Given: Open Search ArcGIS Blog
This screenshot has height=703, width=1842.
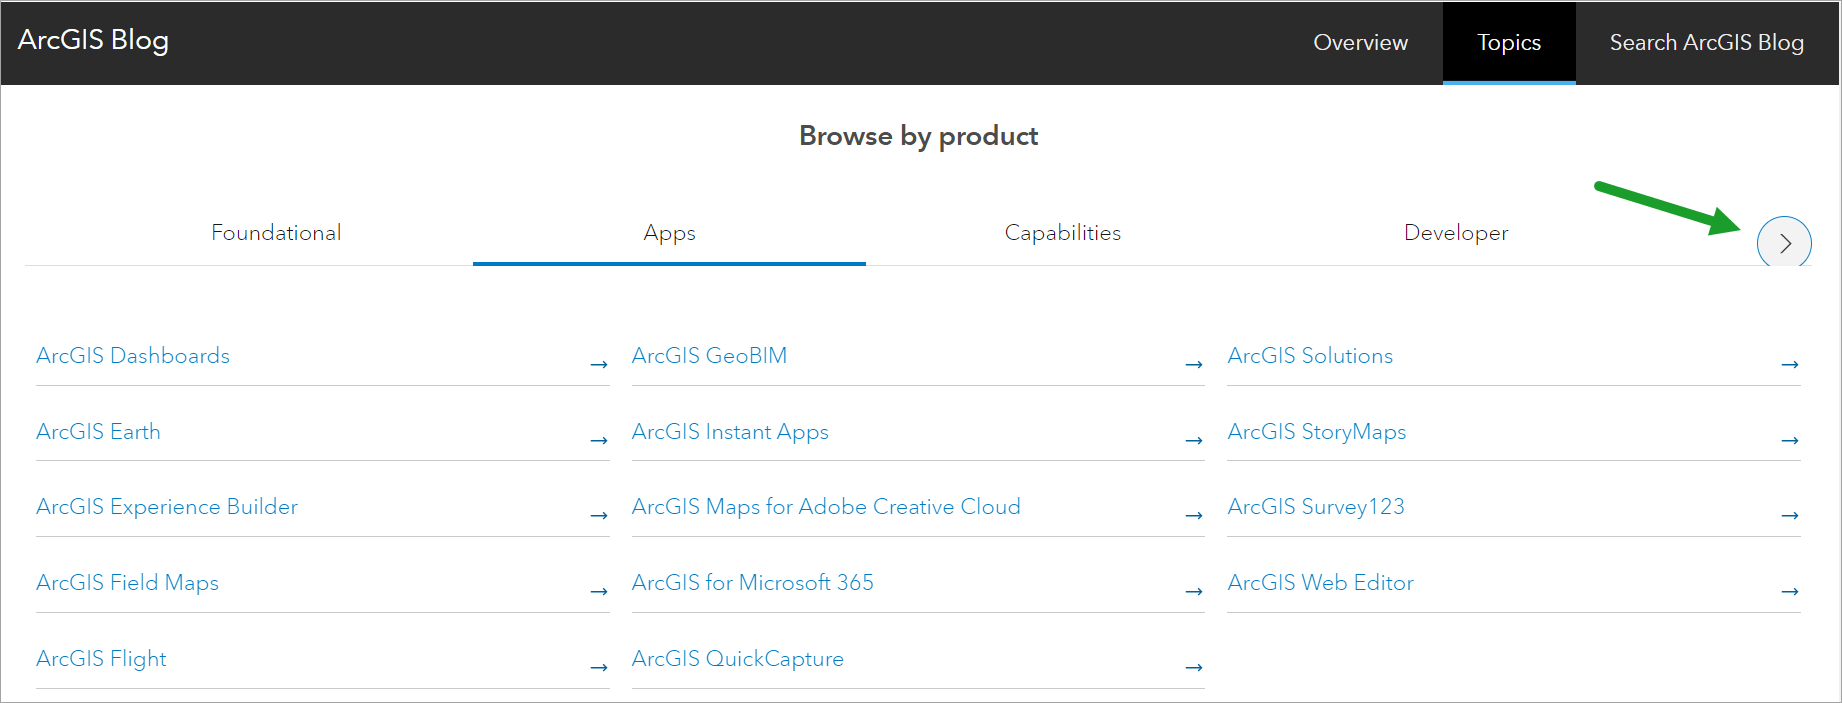Looking at the screenshot, I should tap(1707, 43).
